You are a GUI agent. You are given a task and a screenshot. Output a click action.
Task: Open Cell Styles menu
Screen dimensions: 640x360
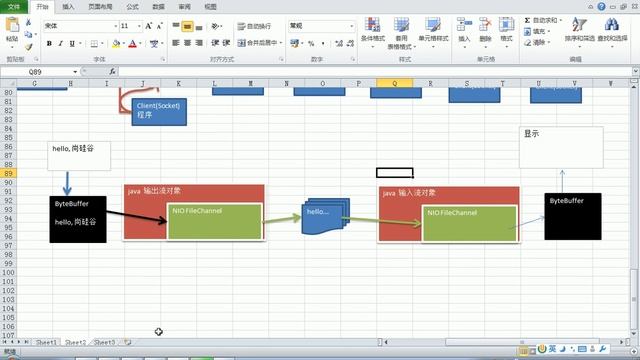tap(433, 32)
